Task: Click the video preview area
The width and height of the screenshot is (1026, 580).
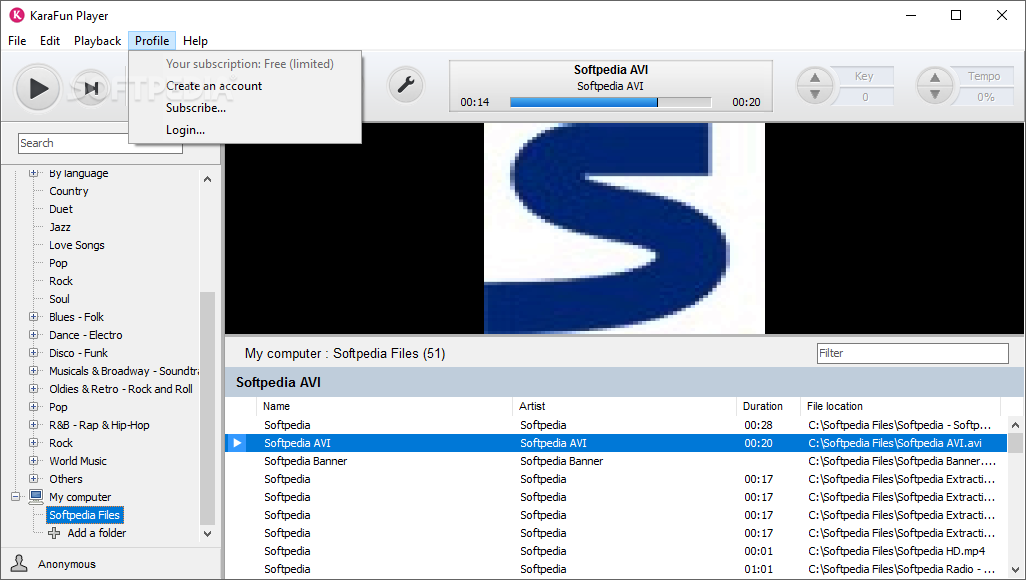Action: [x=624, y=228]
